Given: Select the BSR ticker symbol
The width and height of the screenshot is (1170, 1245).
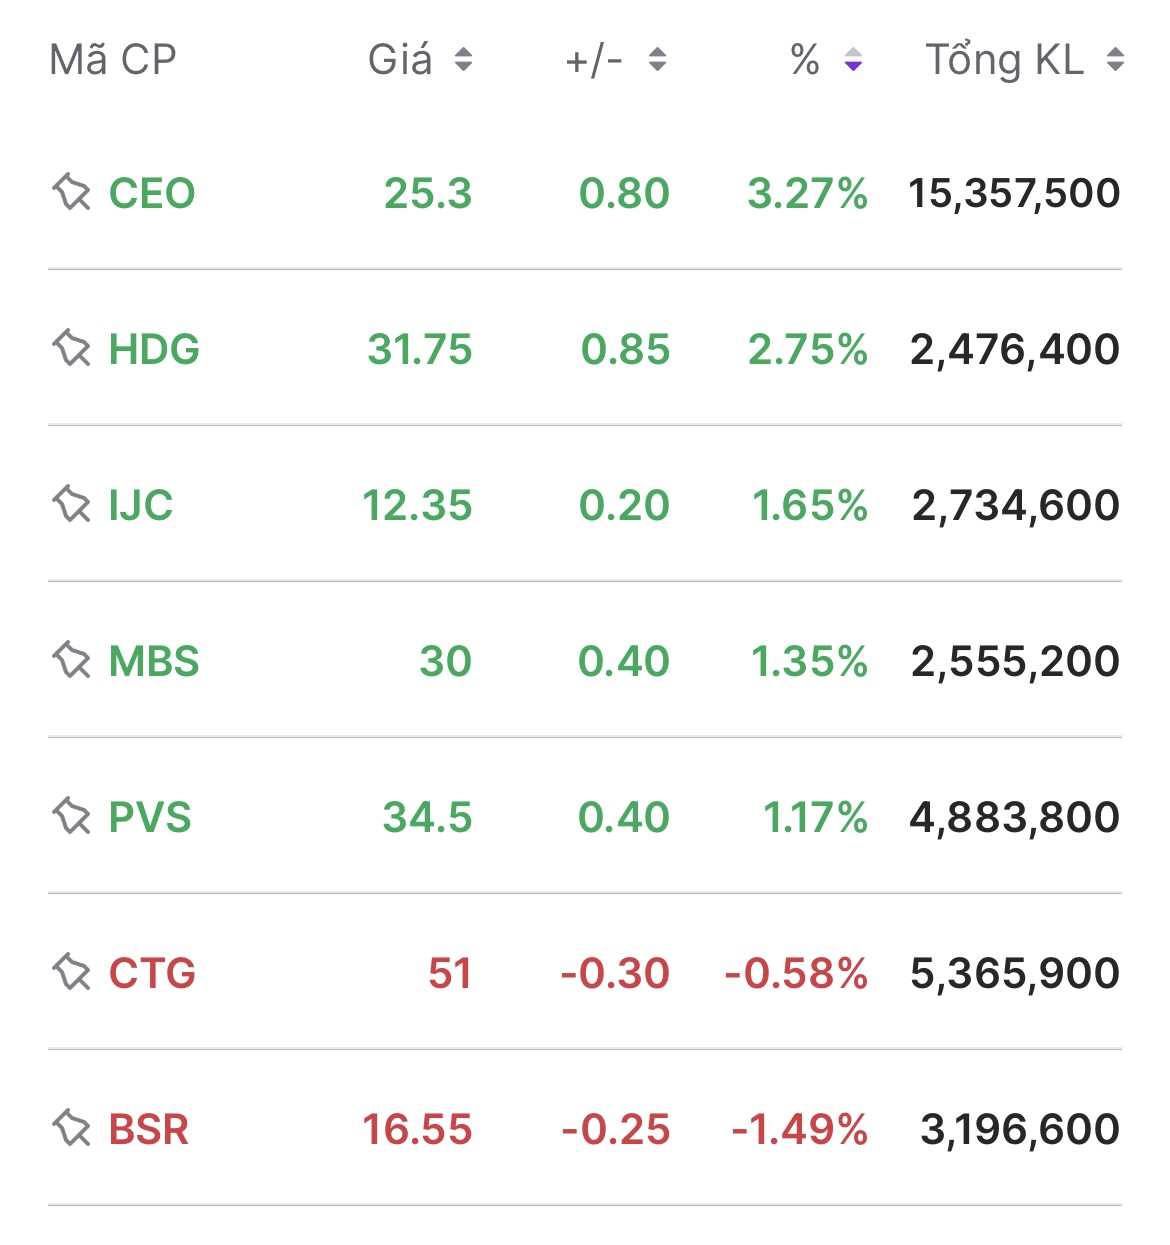Looking at the screenshot, I should (x=149, y=1129).
